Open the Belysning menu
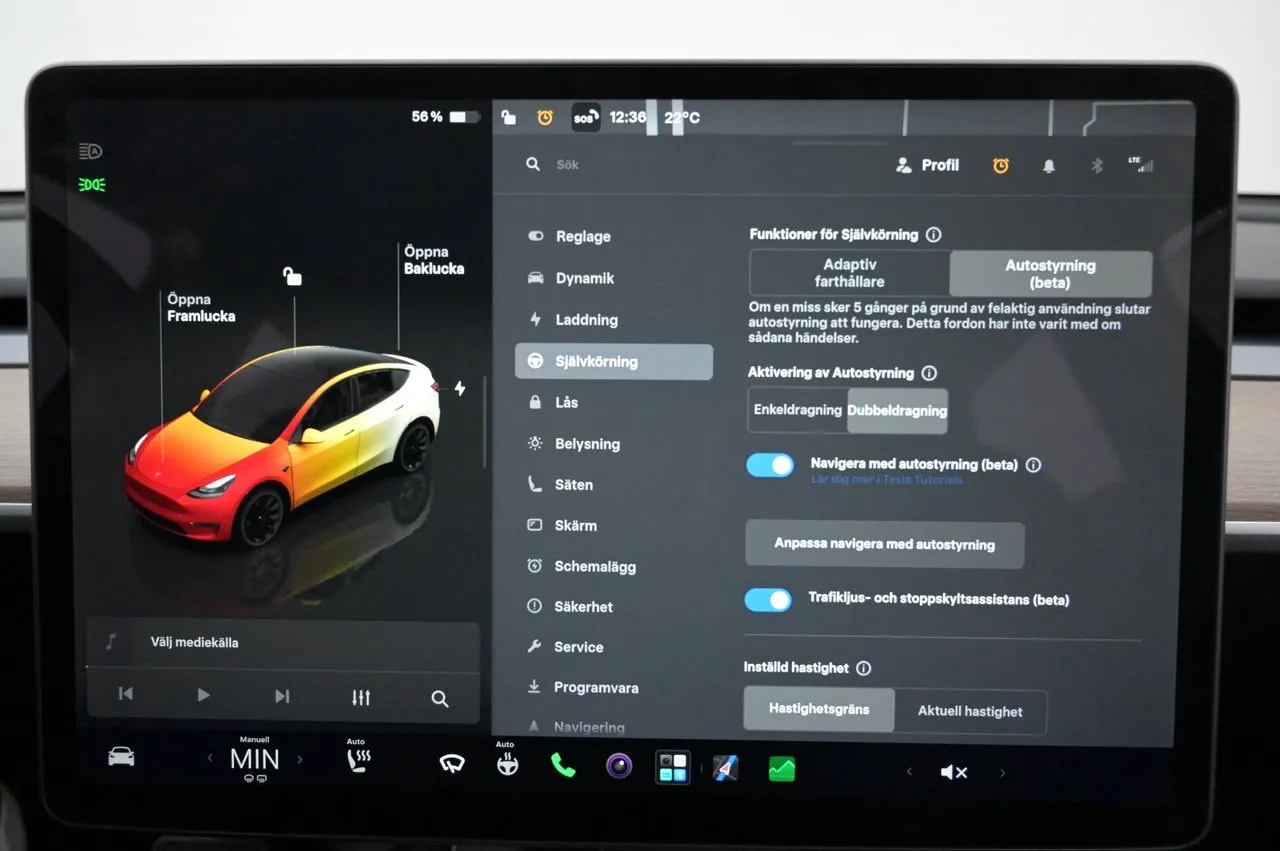The width and height of the screenshot is (1280, 851). (612, 444)
